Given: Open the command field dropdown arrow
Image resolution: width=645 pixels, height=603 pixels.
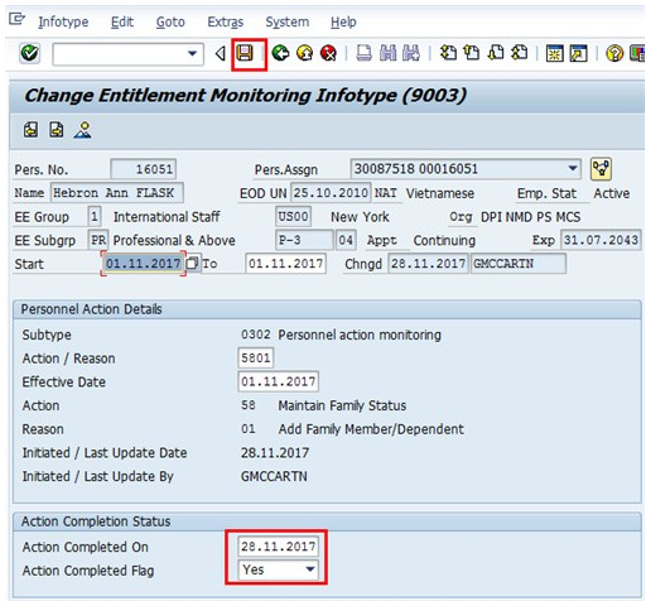Looking at the screenshot, I should [x=192, y=53].
